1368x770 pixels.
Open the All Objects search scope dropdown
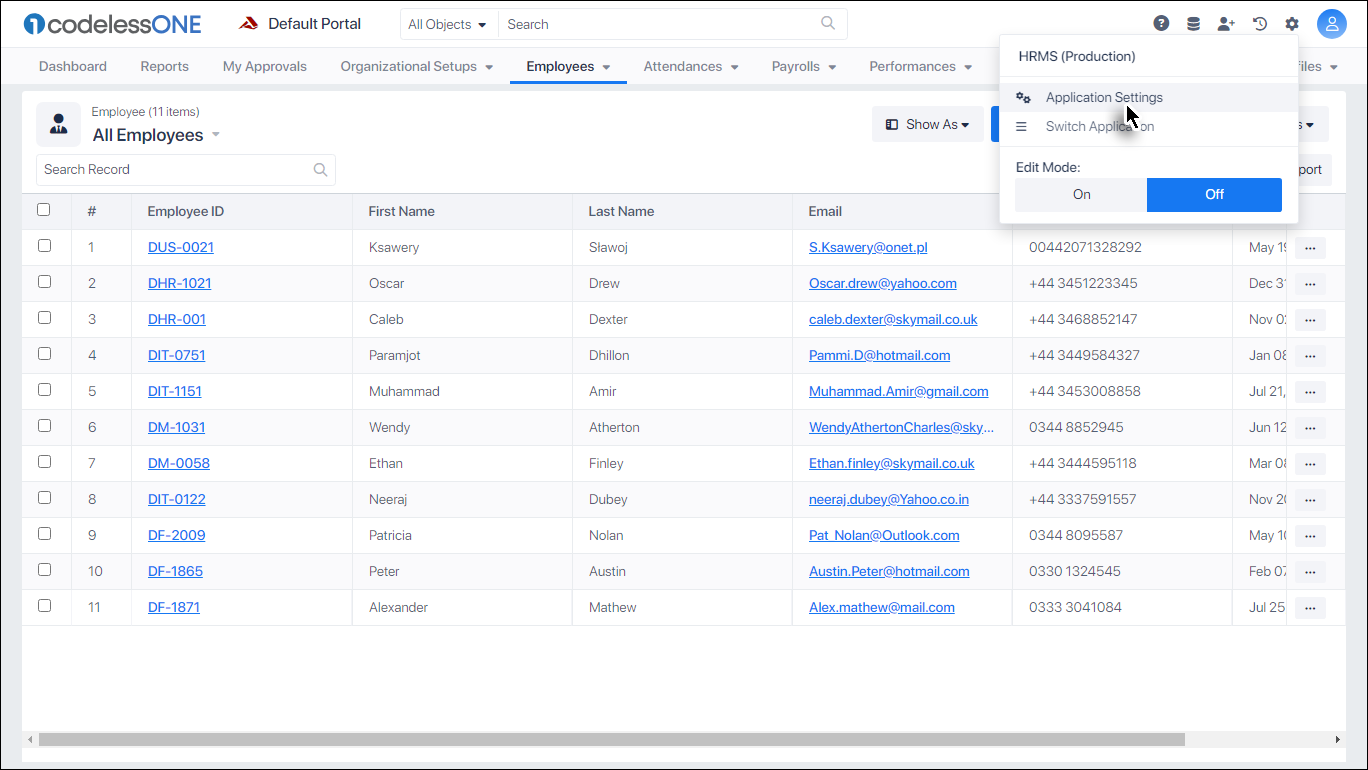(448, 24)
